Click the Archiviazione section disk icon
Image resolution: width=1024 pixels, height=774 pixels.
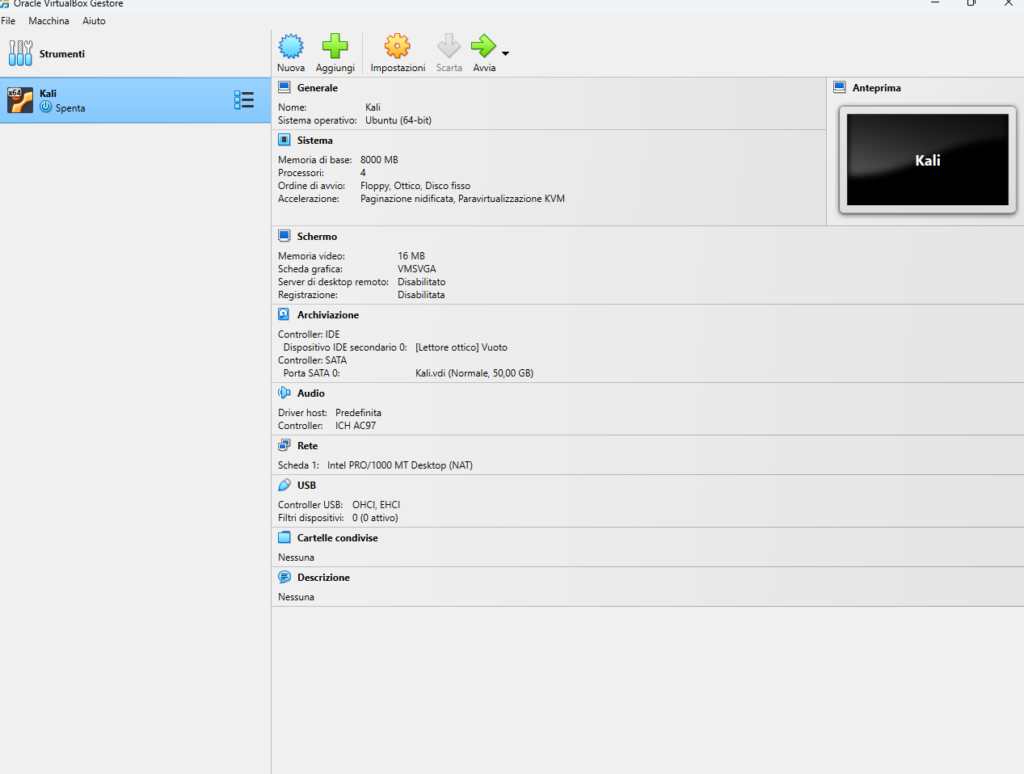tap(284, 314)
